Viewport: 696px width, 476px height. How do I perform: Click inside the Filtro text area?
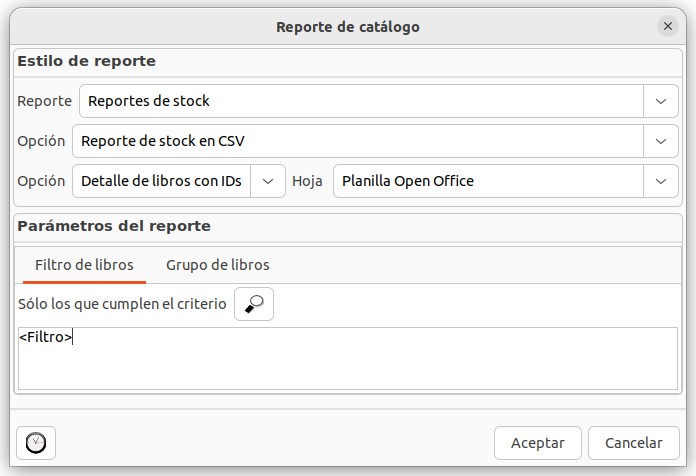coord(347,358)
